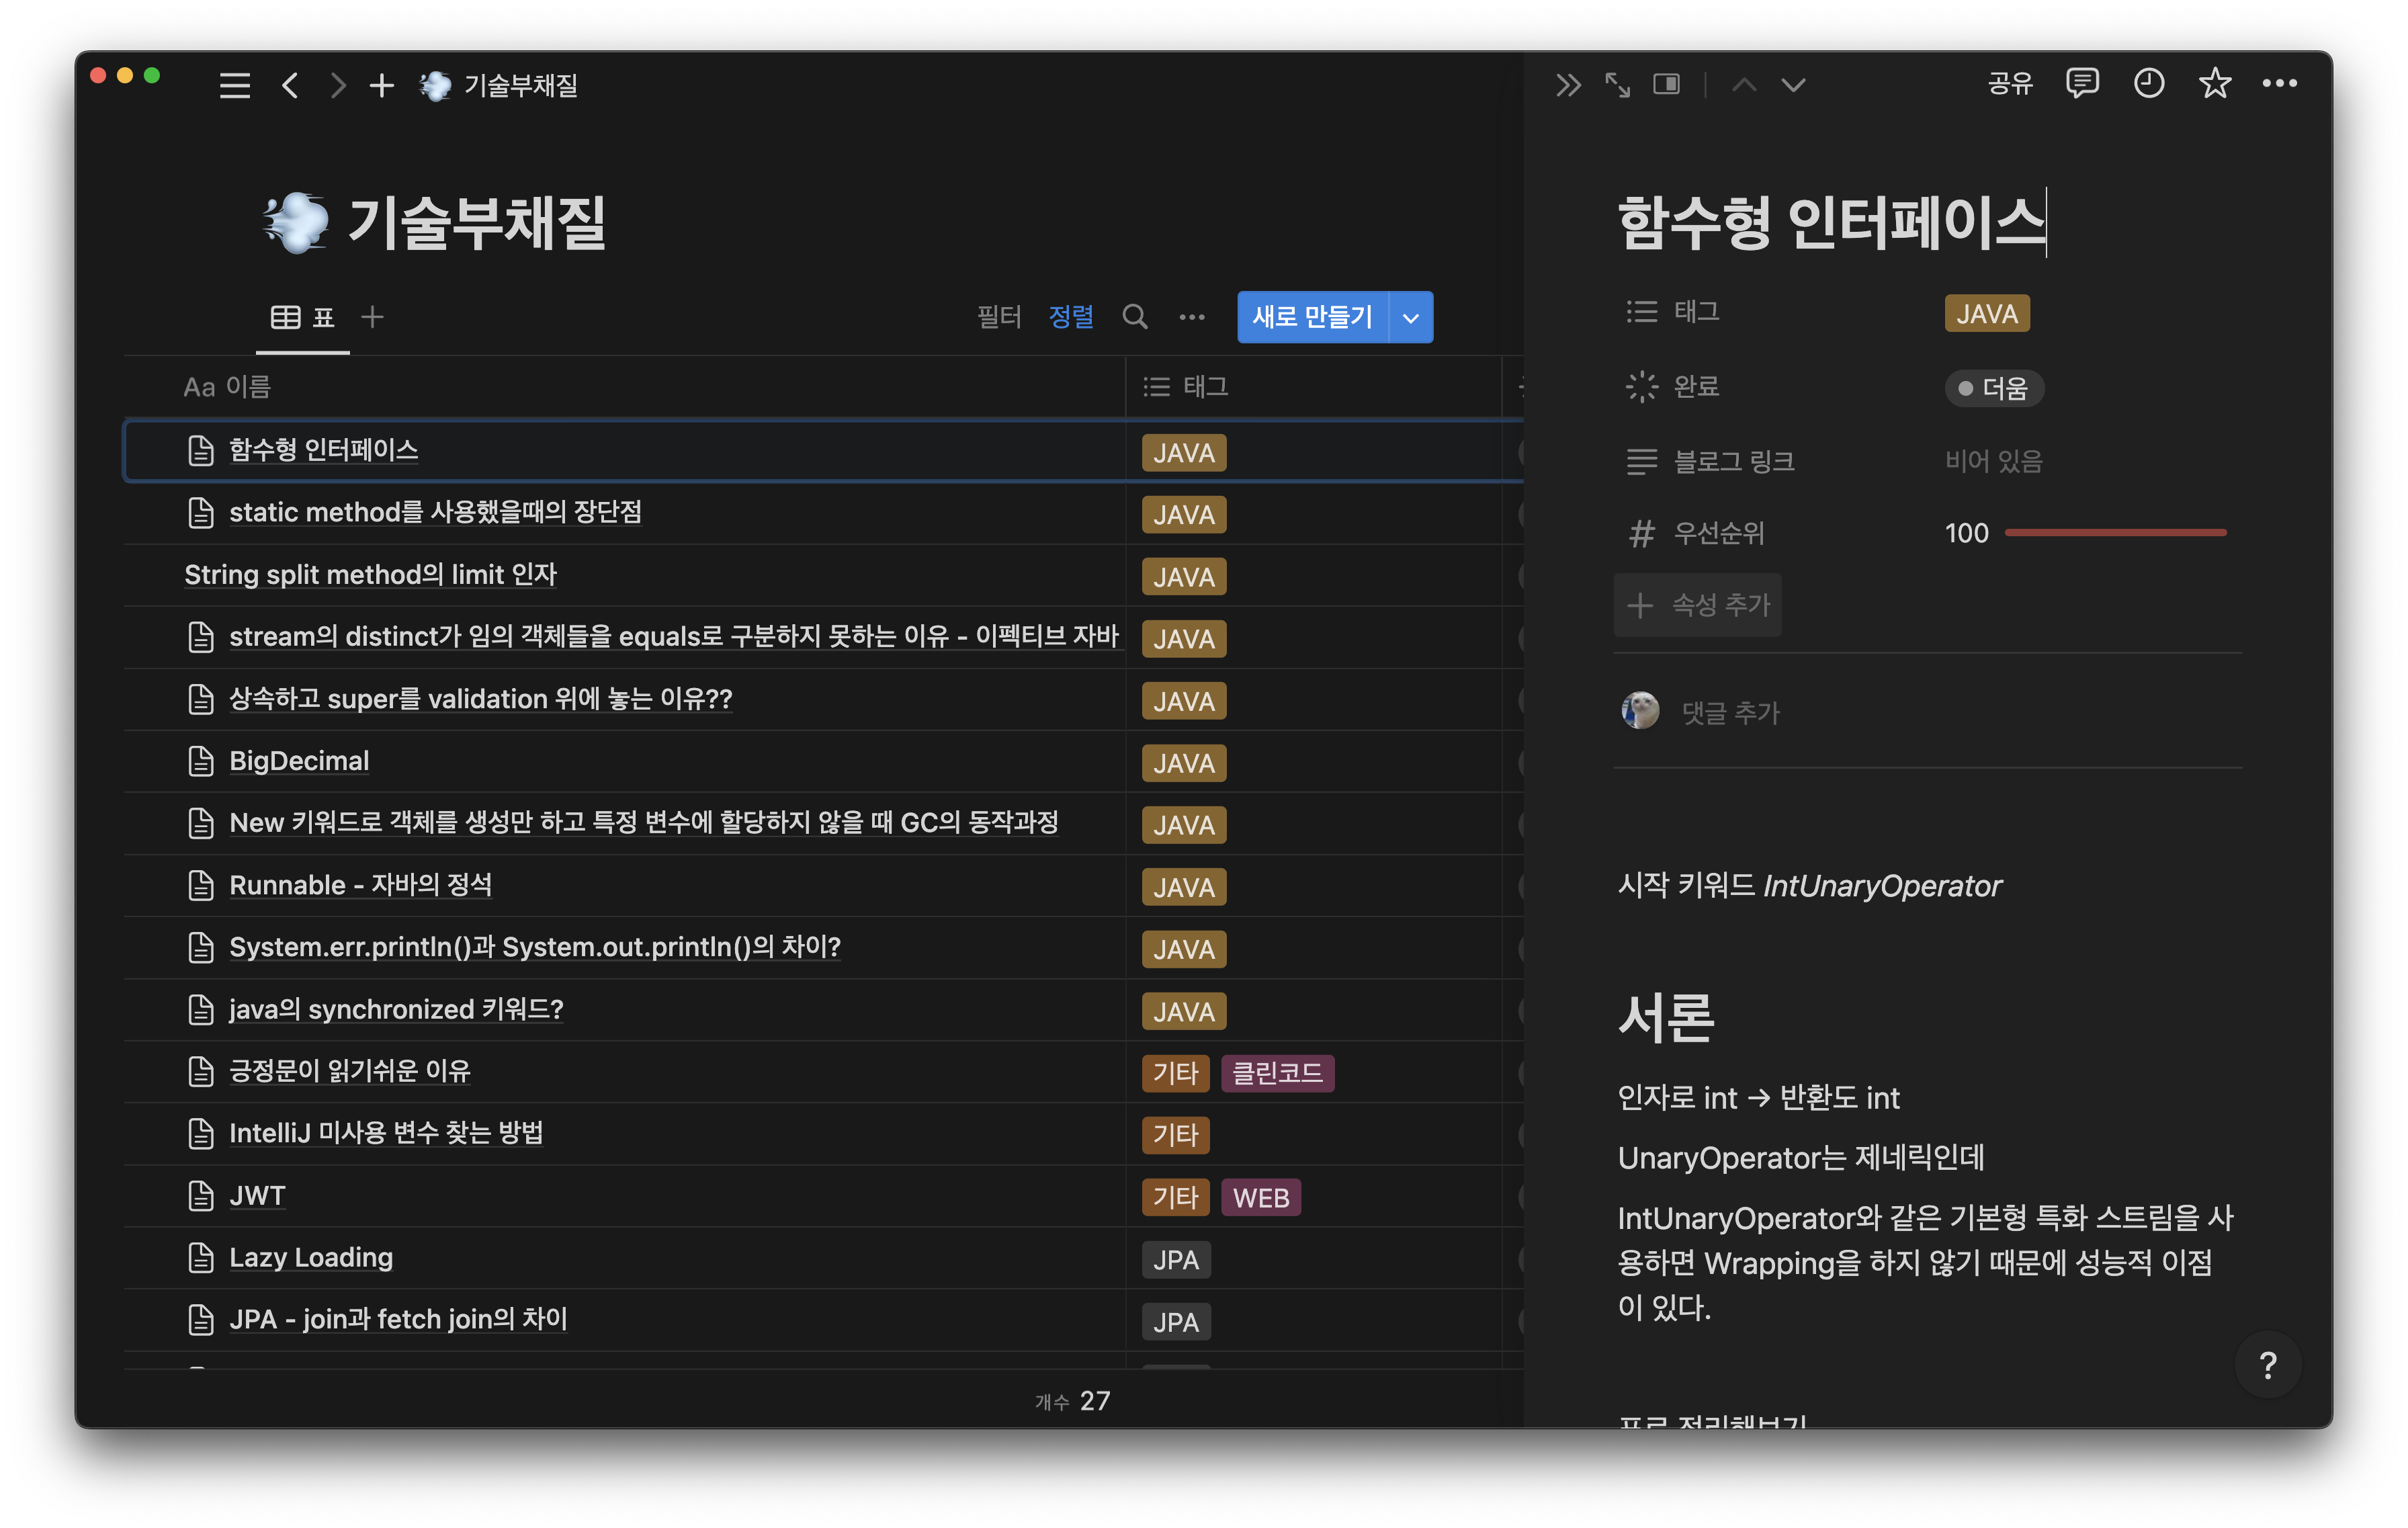Screen dimensions: 2408x1528
Task: Open the sidebar hamburger menu
Action: [234, 86]
